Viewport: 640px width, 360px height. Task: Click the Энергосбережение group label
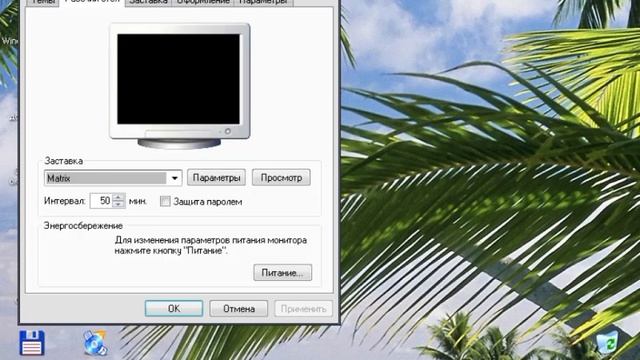(83, 226)
